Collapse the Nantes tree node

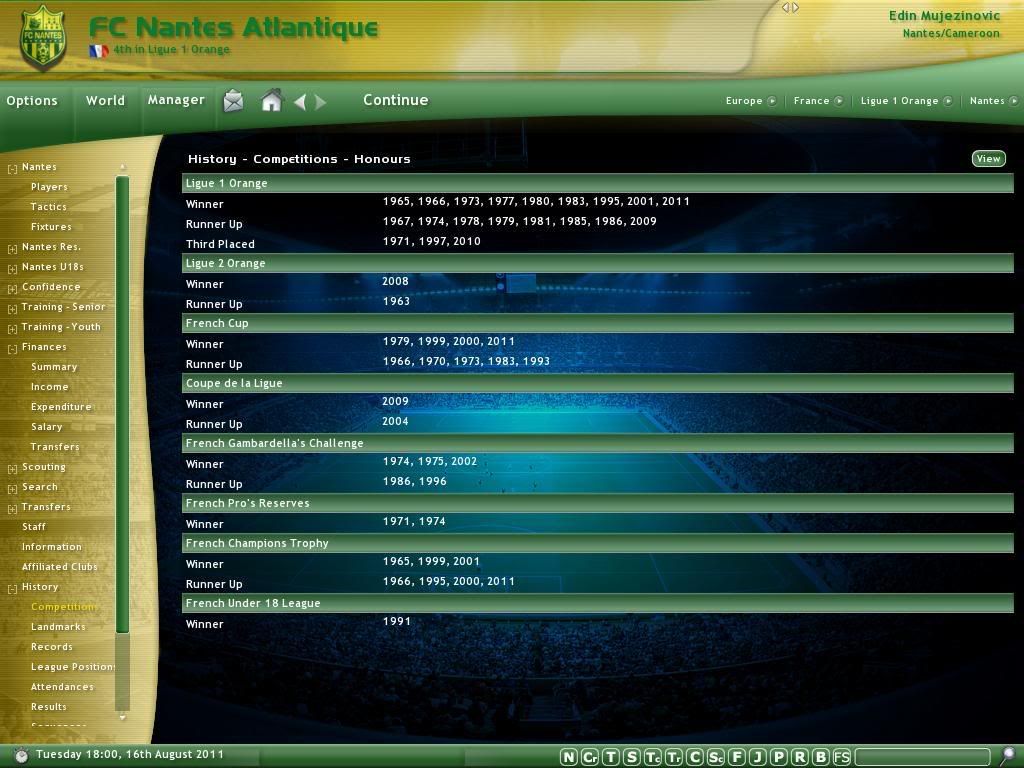tap(12, 169)
